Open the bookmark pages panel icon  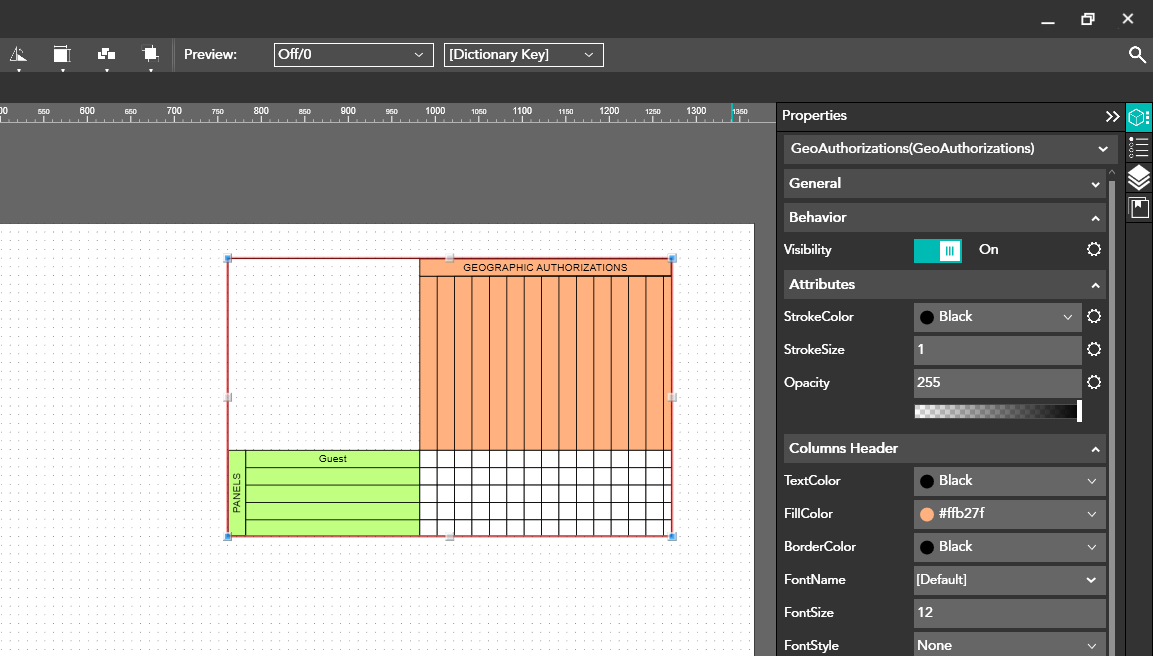tap(1139, 208)
